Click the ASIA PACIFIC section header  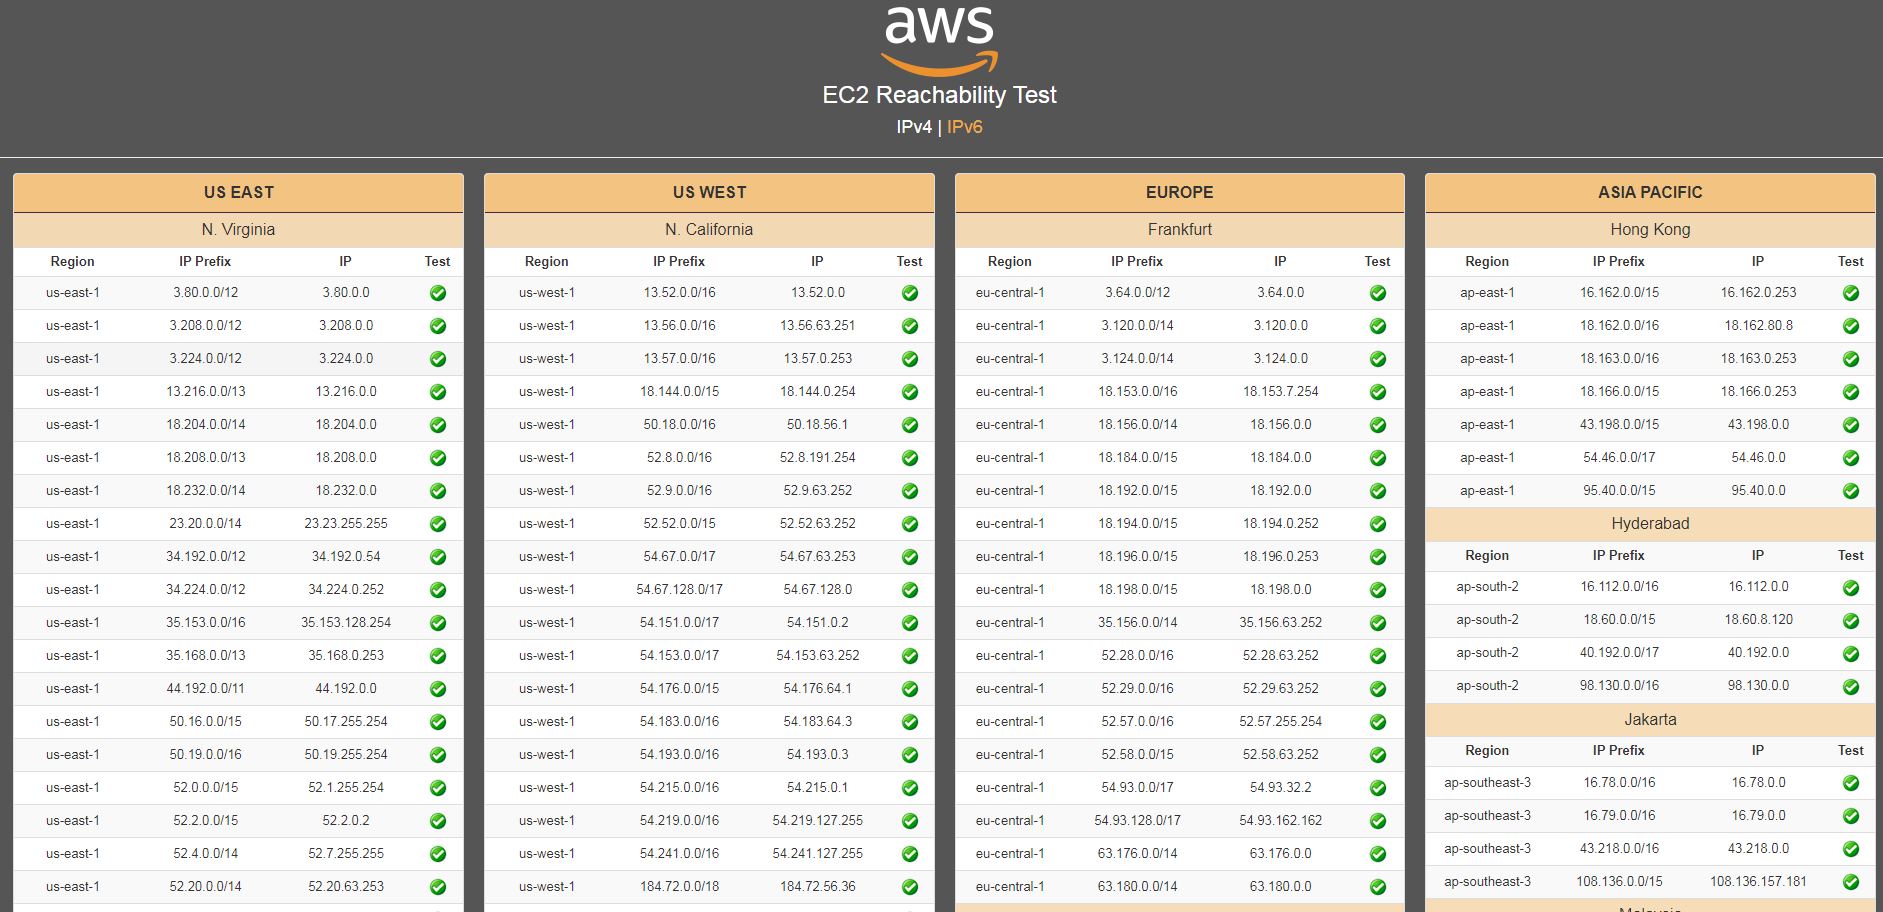(1650, 192)
